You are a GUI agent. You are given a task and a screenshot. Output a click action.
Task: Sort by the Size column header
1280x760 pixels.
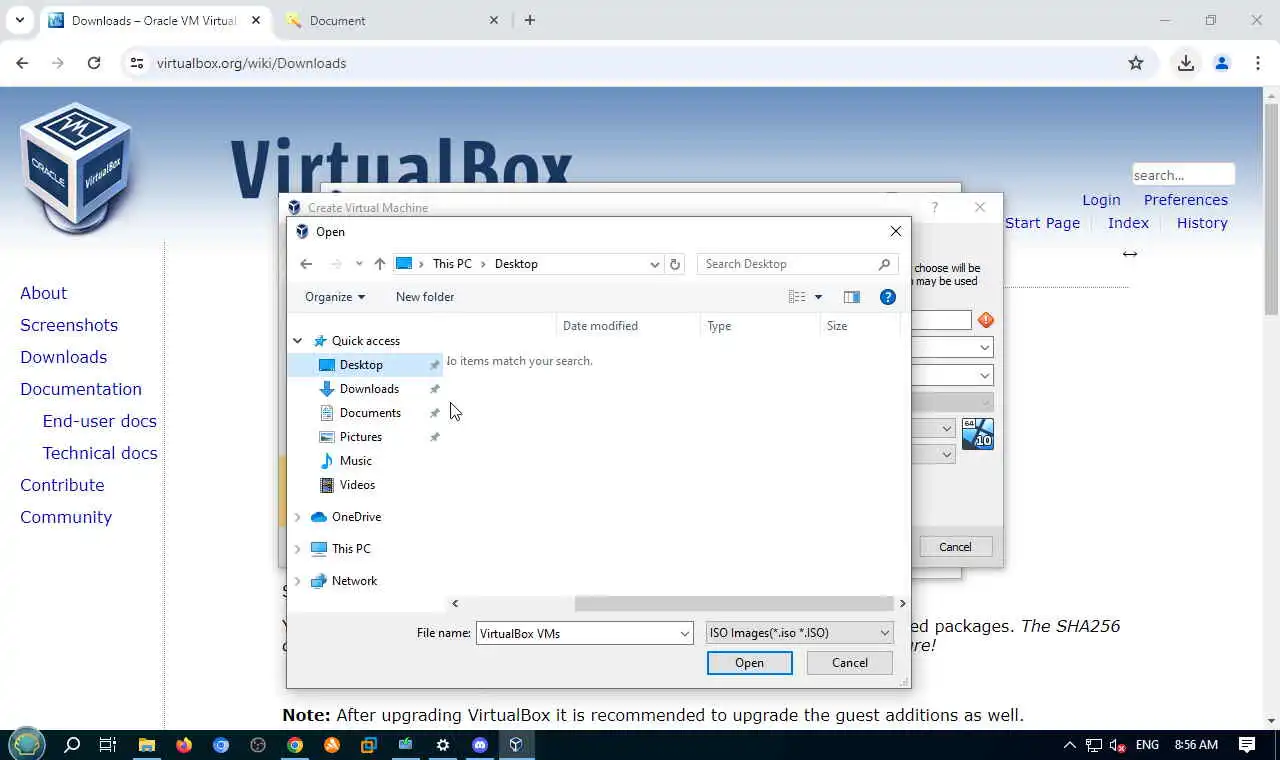pos(860,326)
